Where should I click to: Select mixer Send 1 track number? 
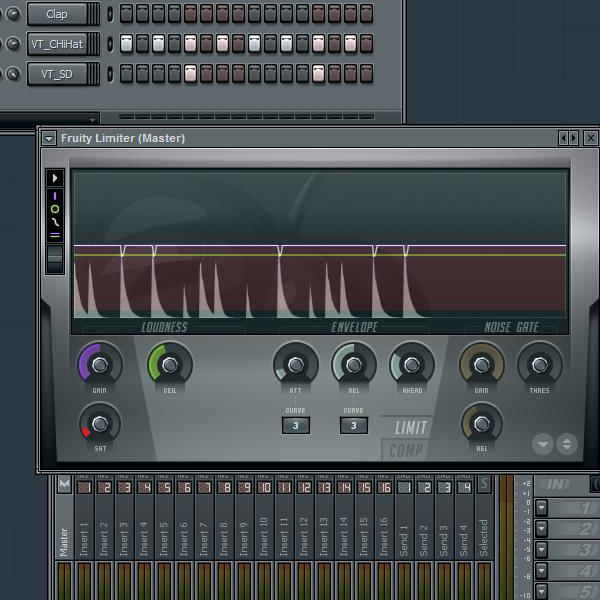pyautogui.click(x=404, y=487)
